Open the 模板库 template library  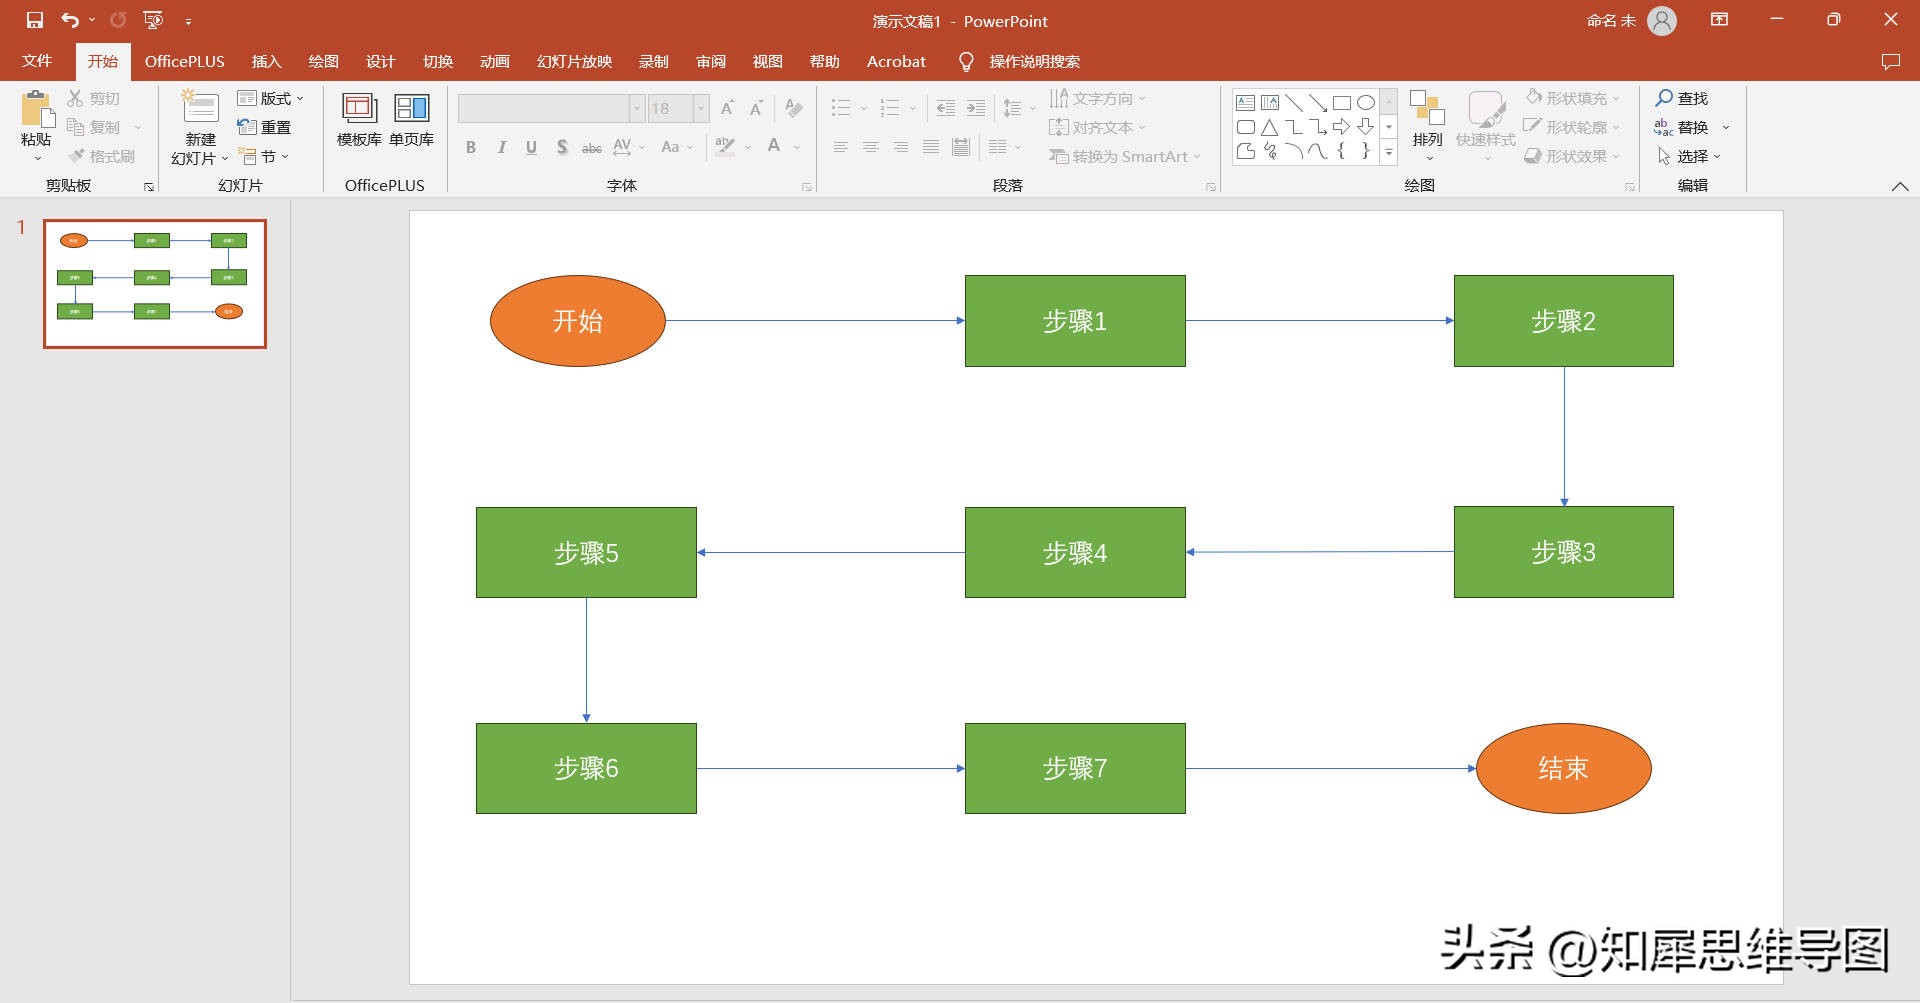point(359,120)
